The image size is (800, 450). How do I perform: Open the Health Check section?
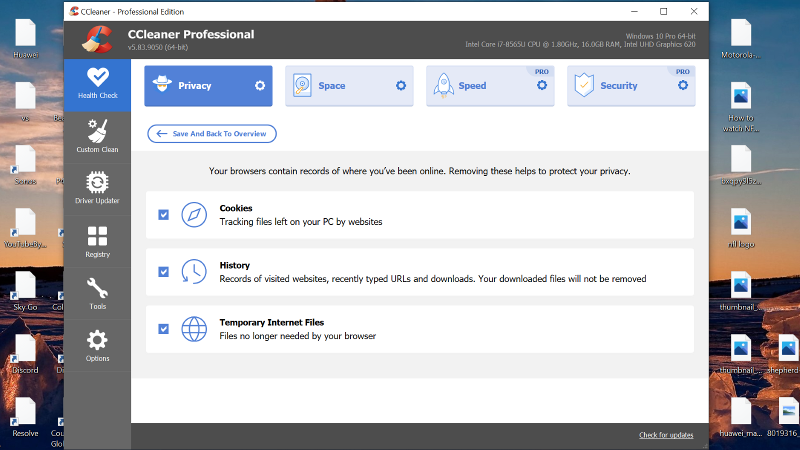97,85
